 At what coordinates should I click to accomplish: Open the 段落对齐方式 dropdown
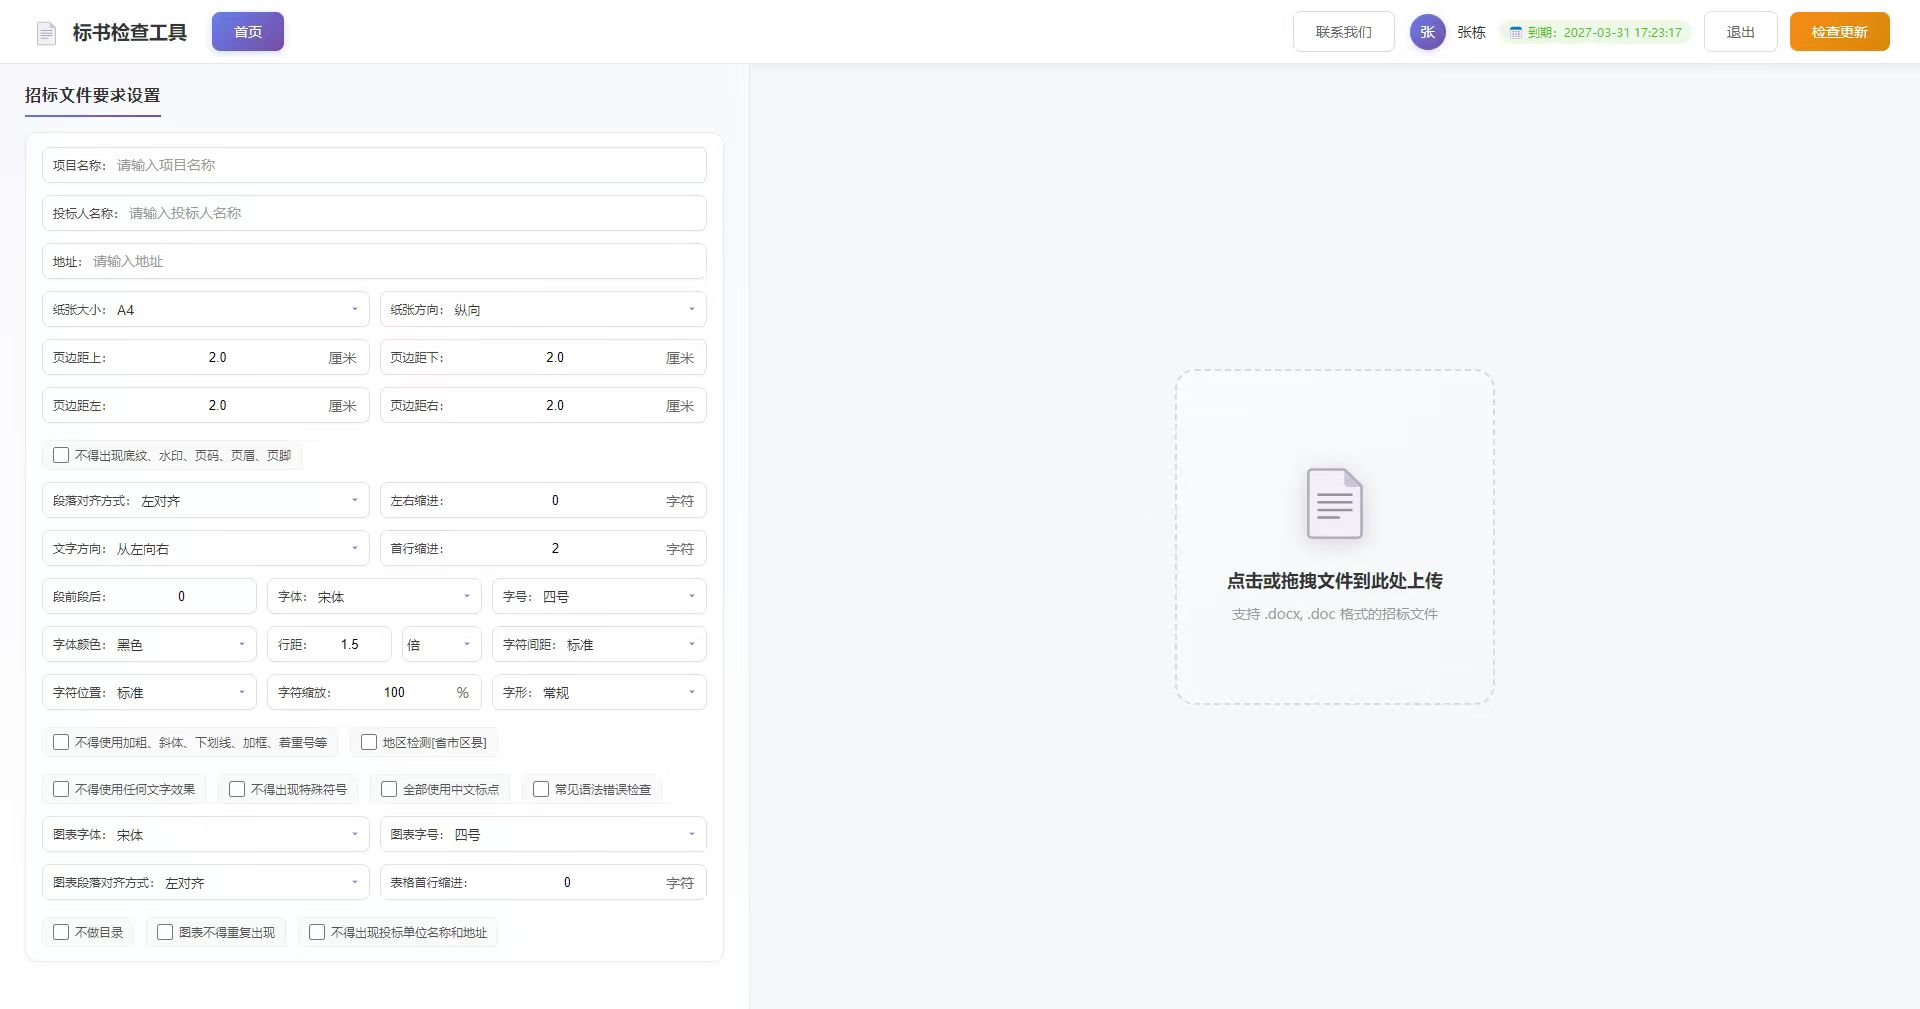[x=205, y=500]
